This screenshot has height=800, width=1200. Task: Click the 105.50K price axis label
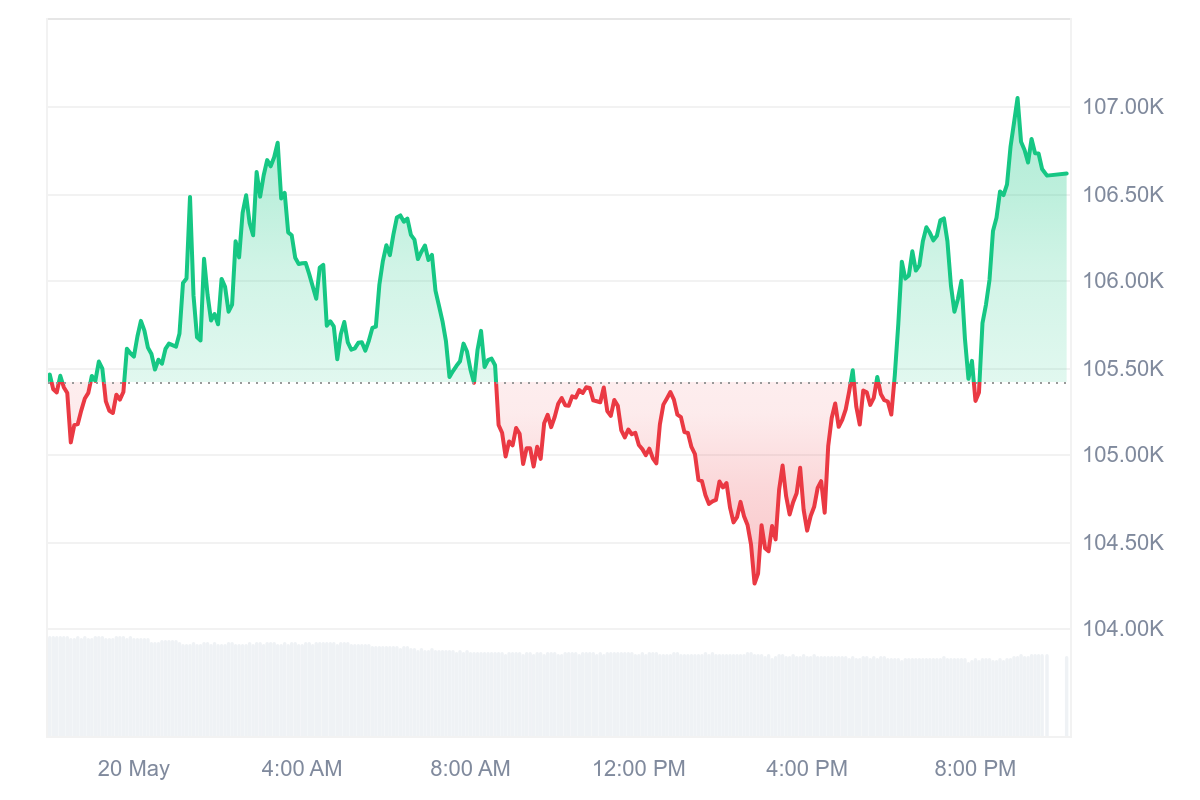(x=1123, y=369)
